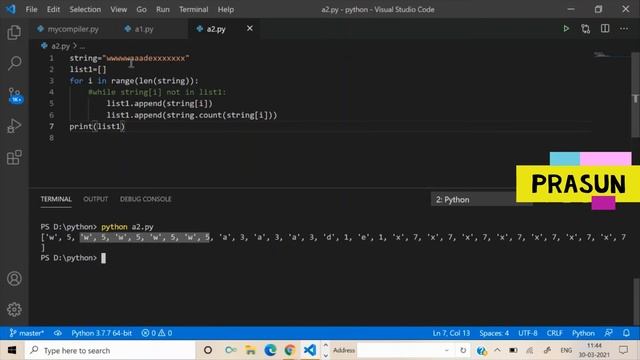Run Python file with play icon
640x360 pixels.
pos(566,29)
